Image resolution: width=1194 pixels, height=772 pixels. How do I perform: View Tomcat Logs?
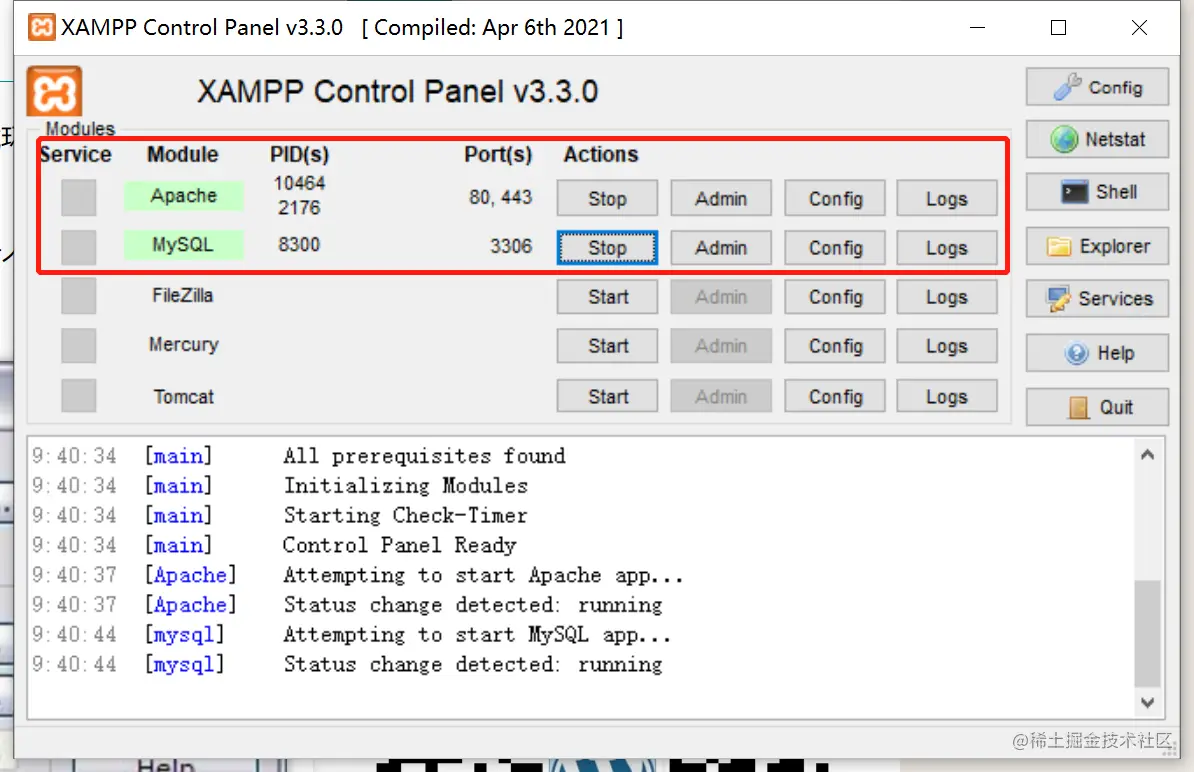click(947, 396)
